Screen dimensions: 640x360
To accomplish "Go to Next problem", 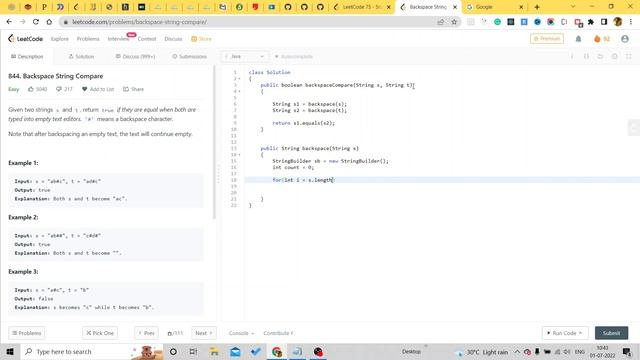I will click(x=204, y=333).
